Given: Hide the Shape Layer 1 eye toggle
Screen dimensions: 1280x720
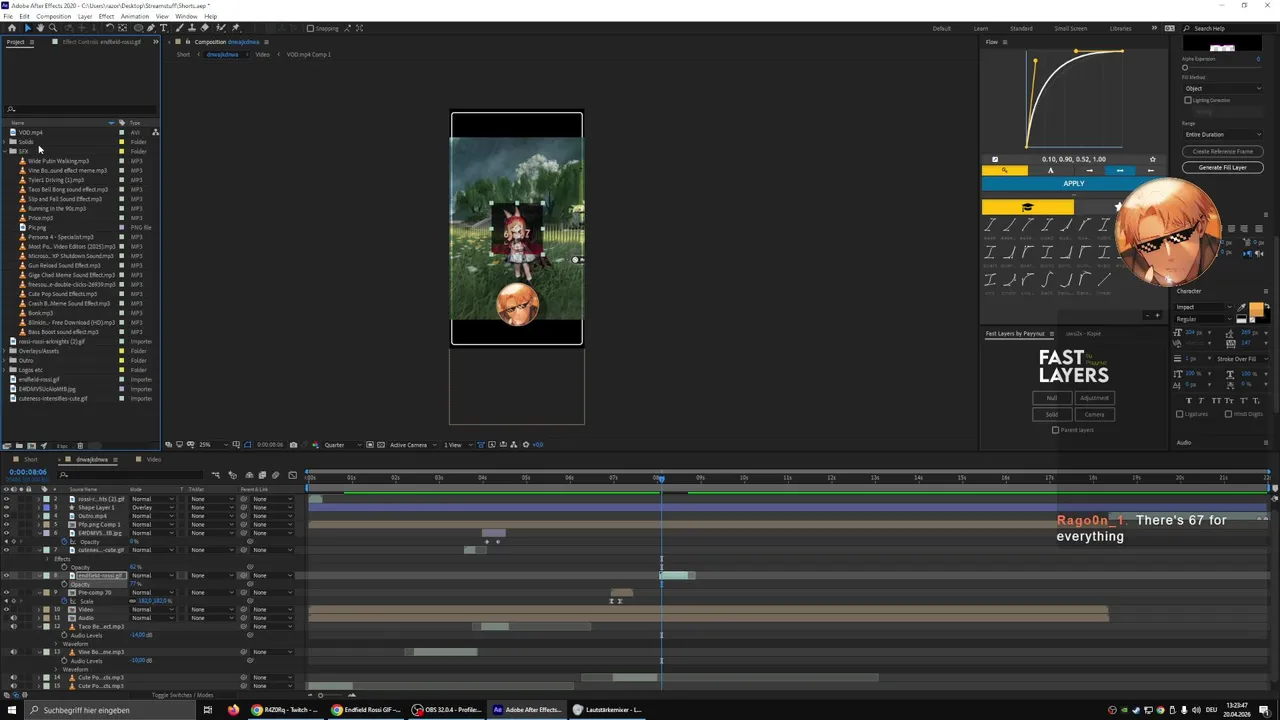Looking at the screenshot, I should (6, 508).
